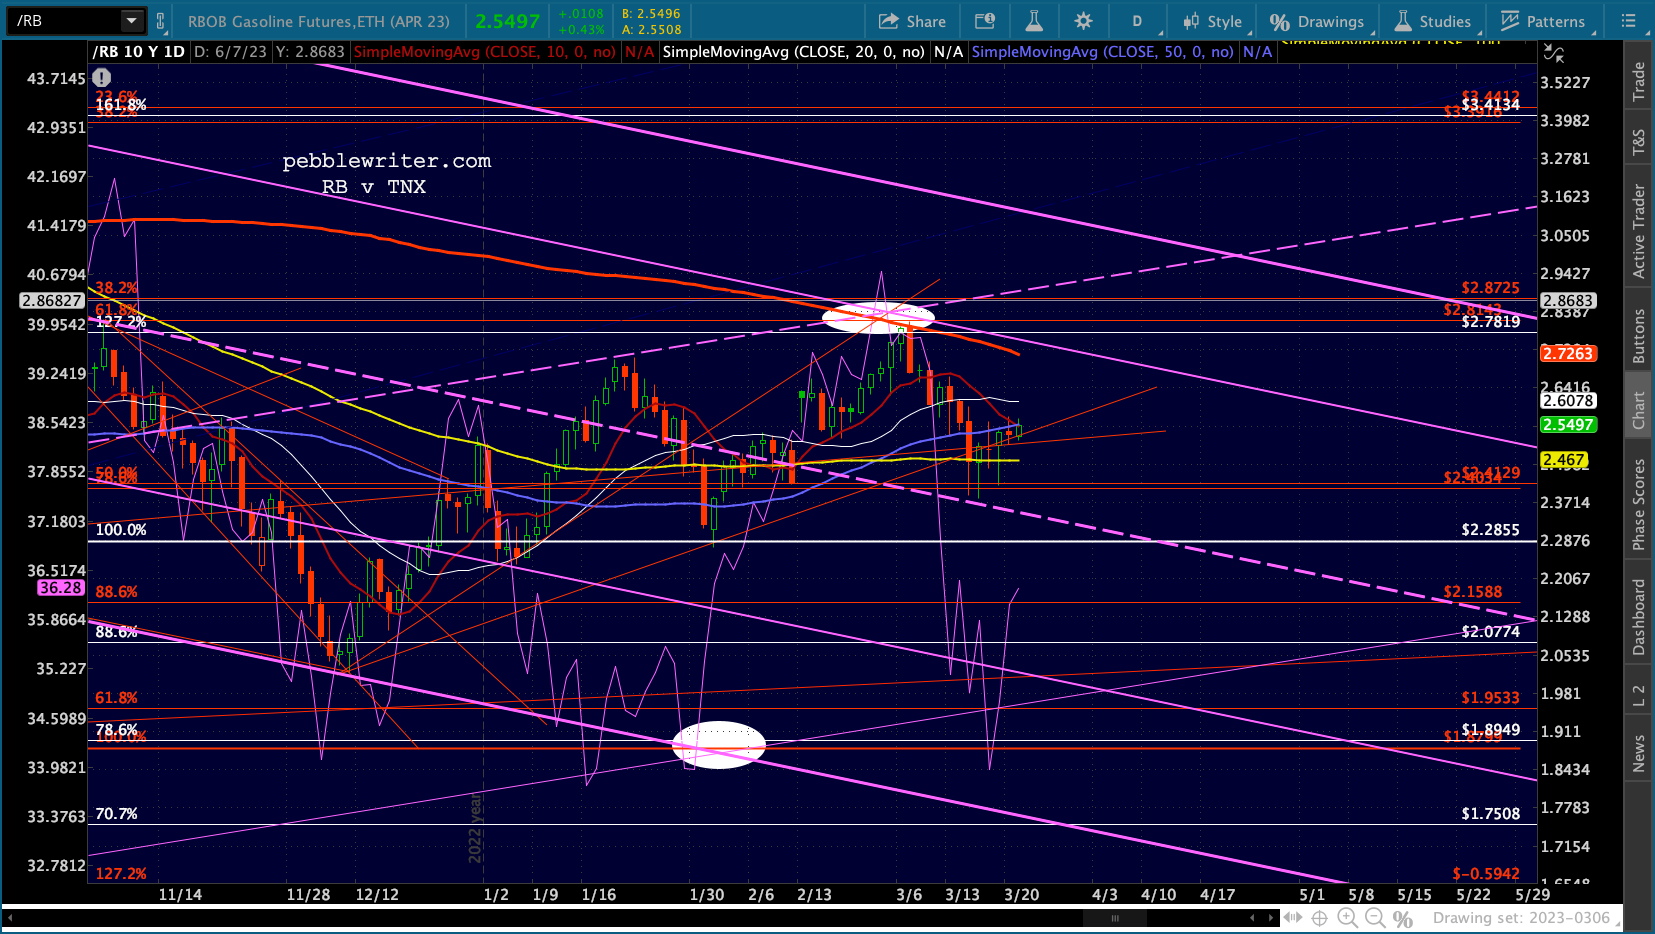Open the Patterns menu
Viewport: 1655px width, 934px height.
tap(1543, 21)
